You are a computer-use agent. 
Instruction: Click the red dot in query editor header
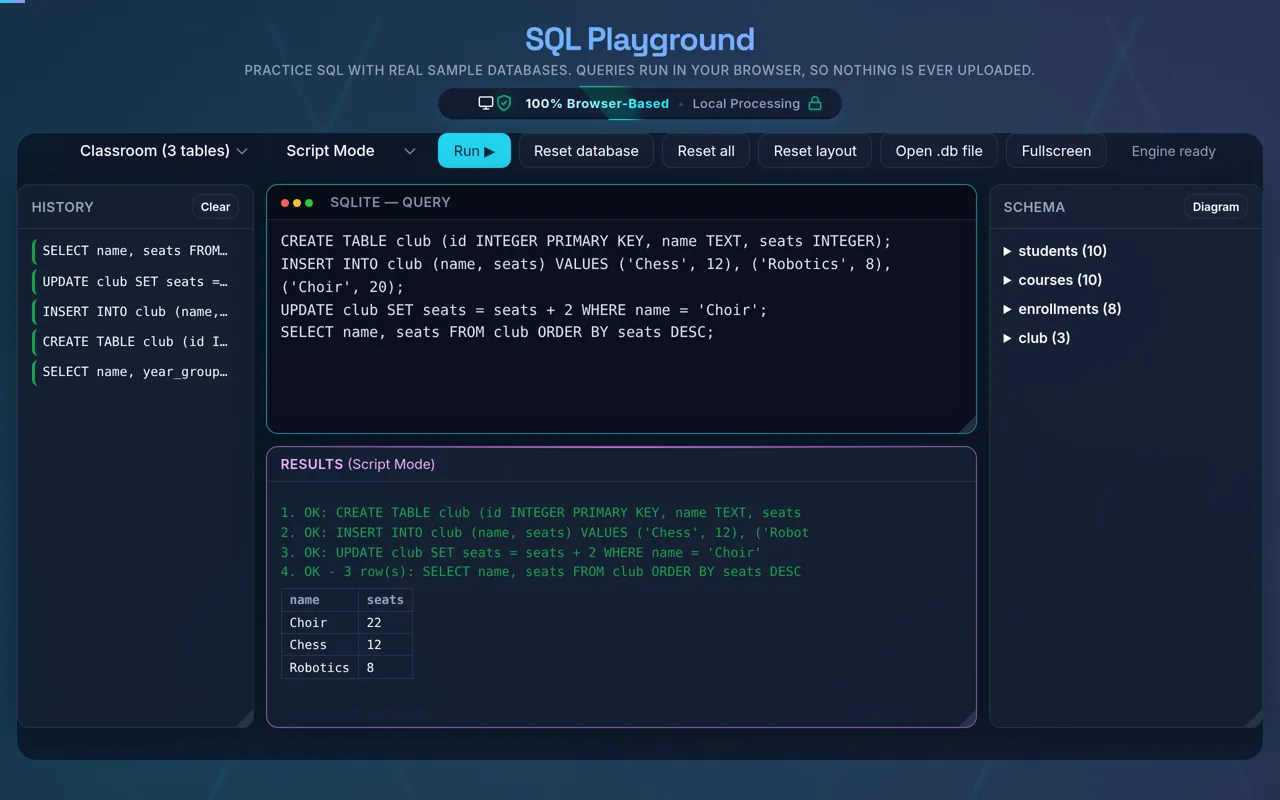(x=285, y=203)
